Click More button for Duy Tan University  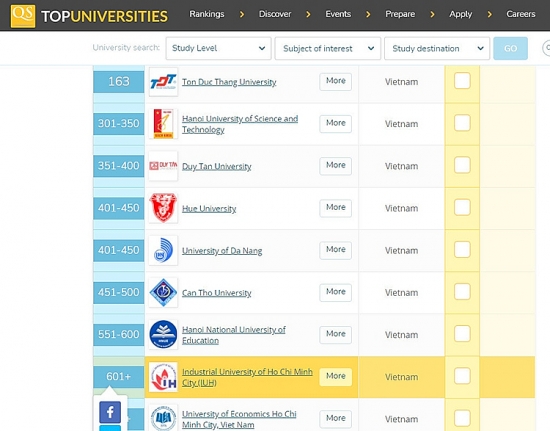335,166
